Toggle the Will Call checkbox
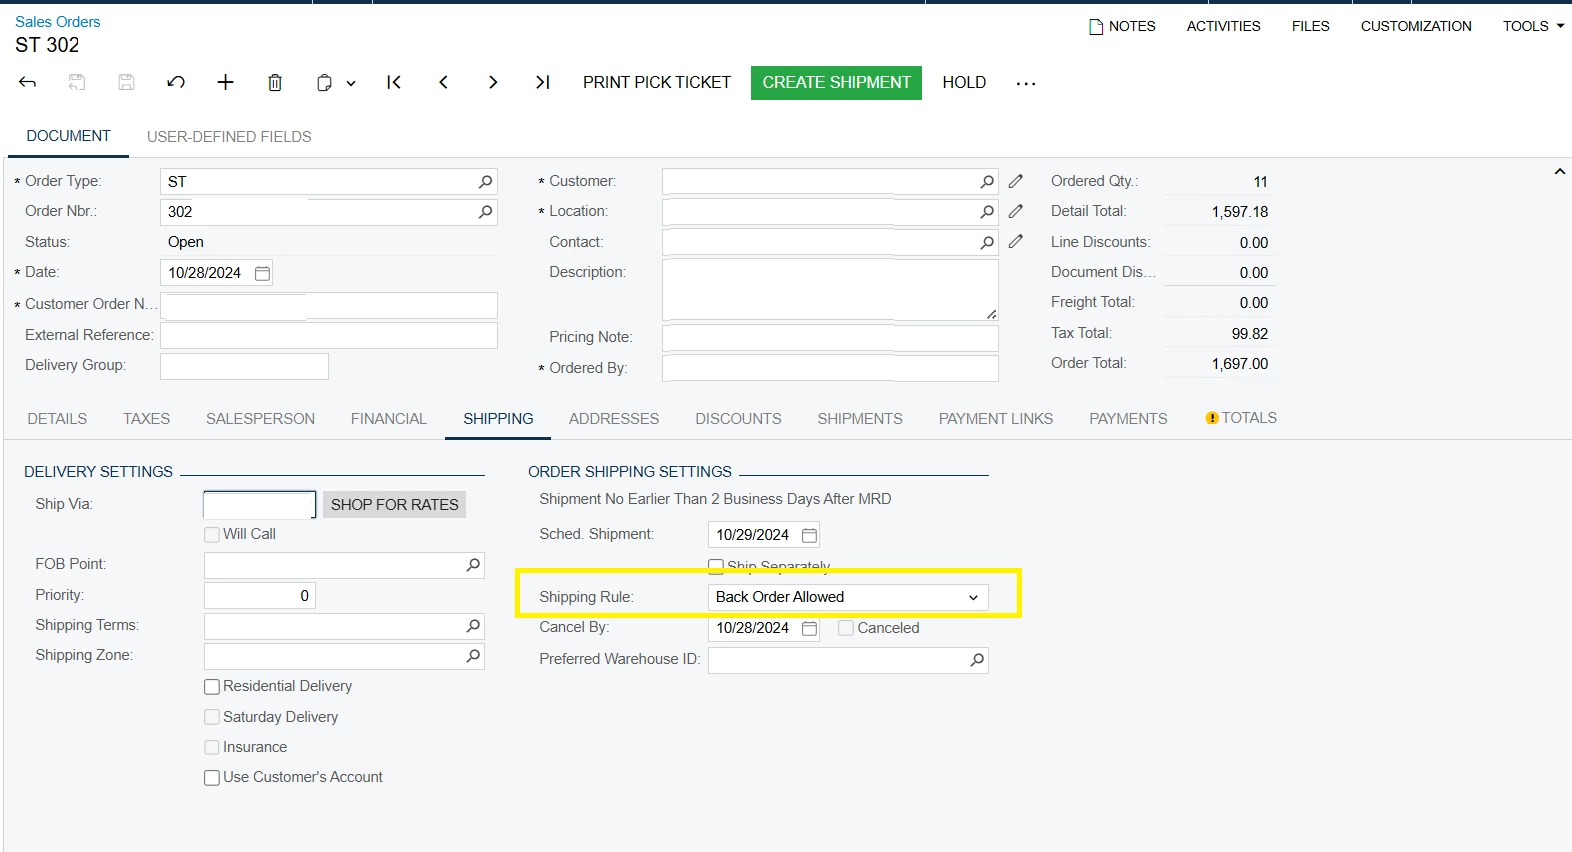 coord(212,535)
